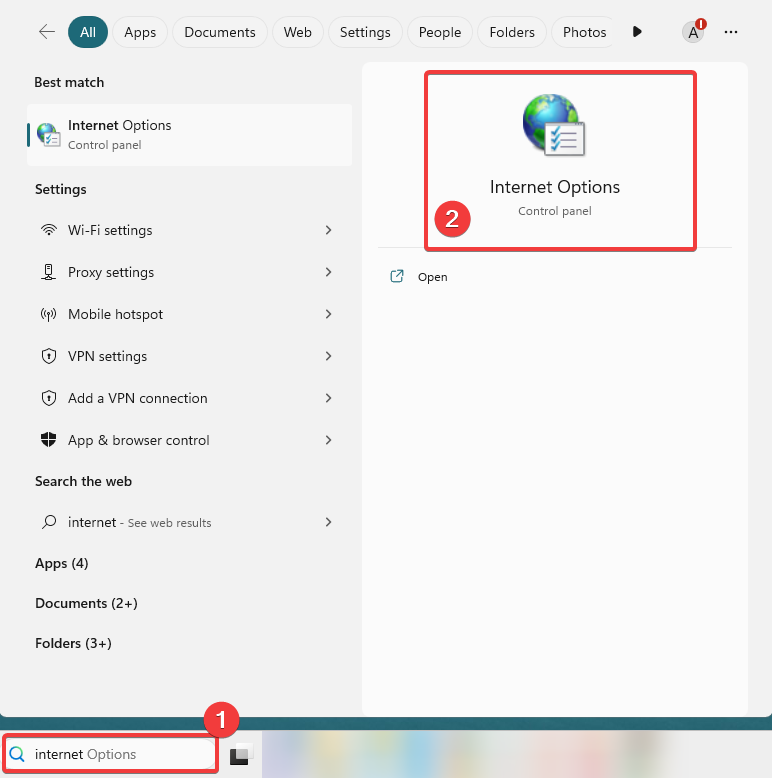Expand Proxy settings chevron

click(x=328, y=272)
